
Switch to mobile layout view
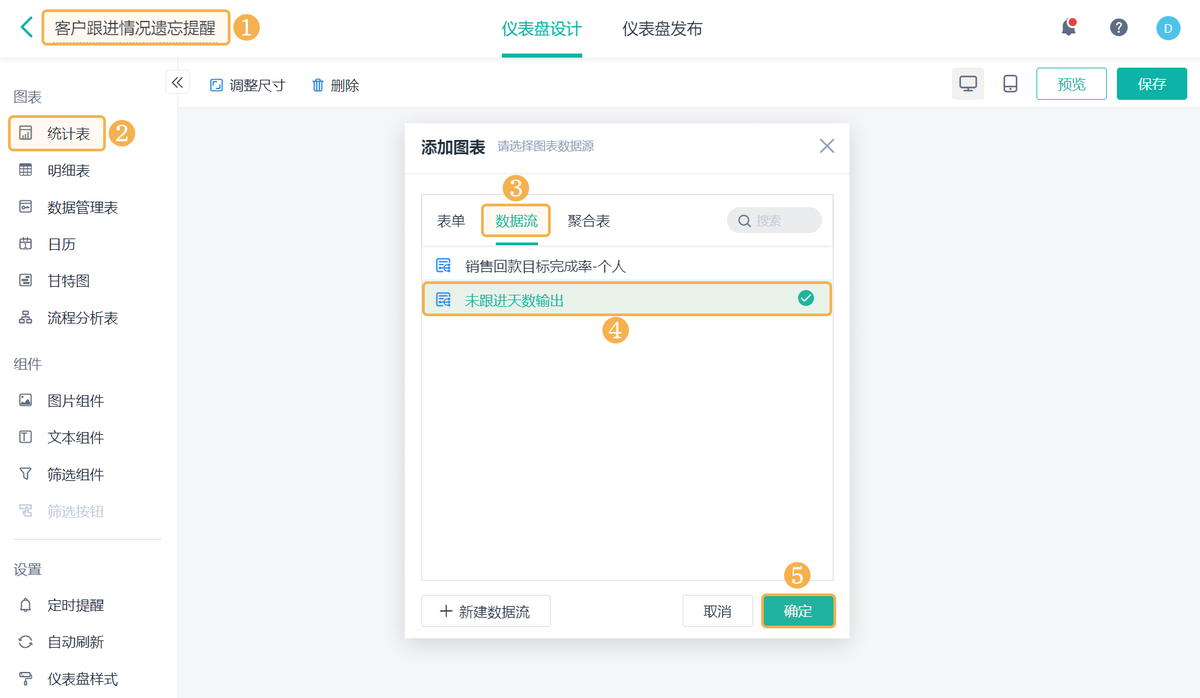click(1010, 84)
